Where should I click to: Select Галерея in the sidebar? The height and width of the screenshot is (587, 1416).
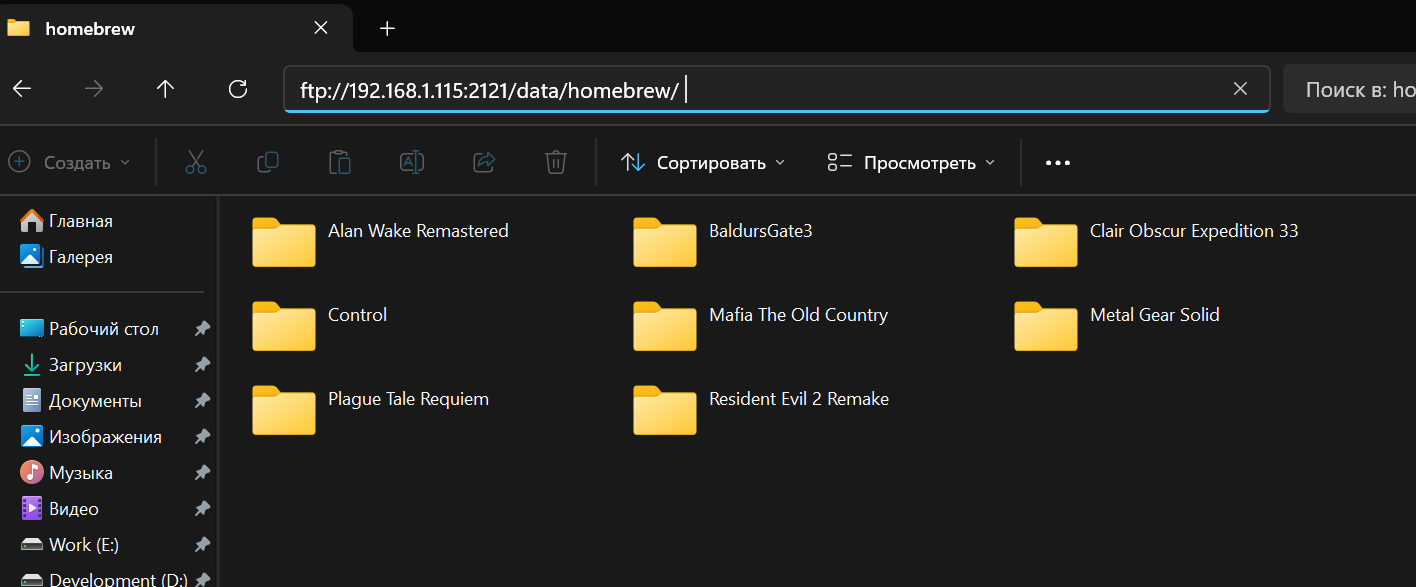pyautogui.click(x=67, y=257)
